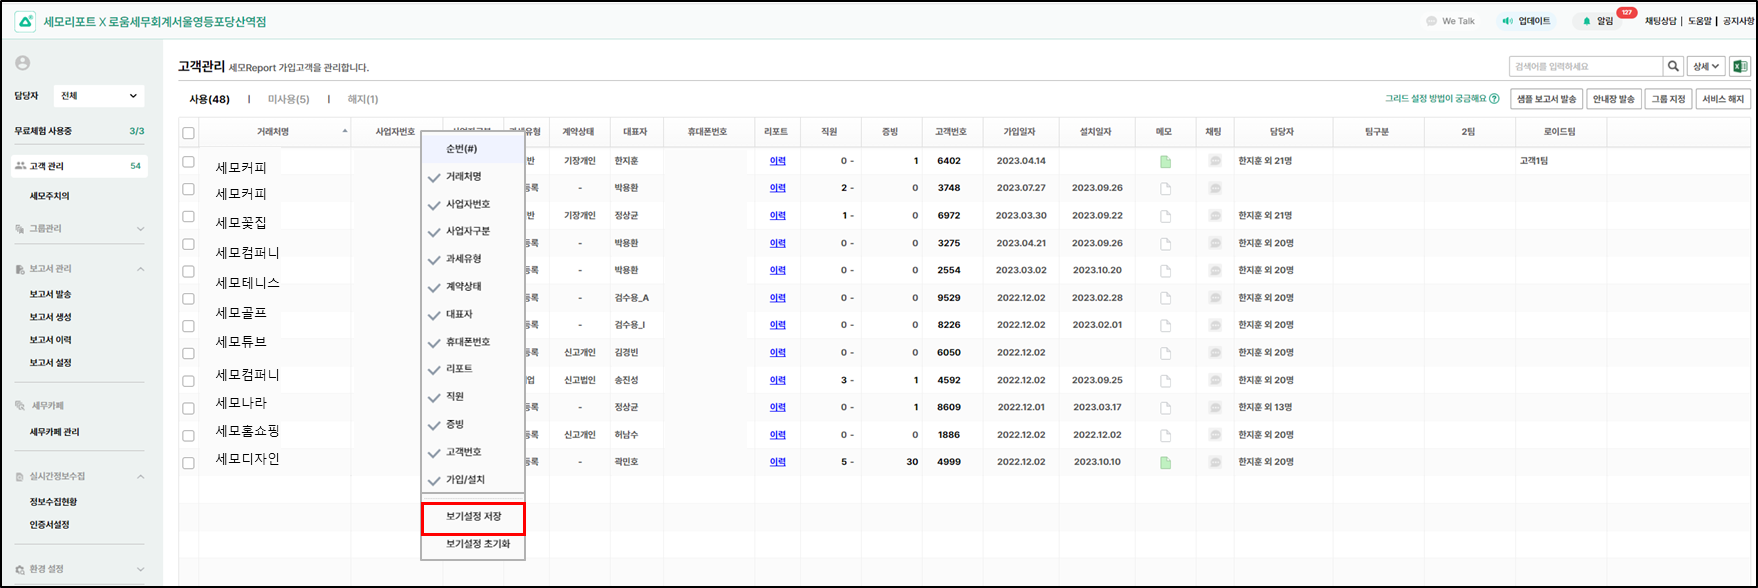Switch to the 미사용(5) tab
This screenshot has width=1758, height=588.
pyautogui.click(x=288, y=99)
